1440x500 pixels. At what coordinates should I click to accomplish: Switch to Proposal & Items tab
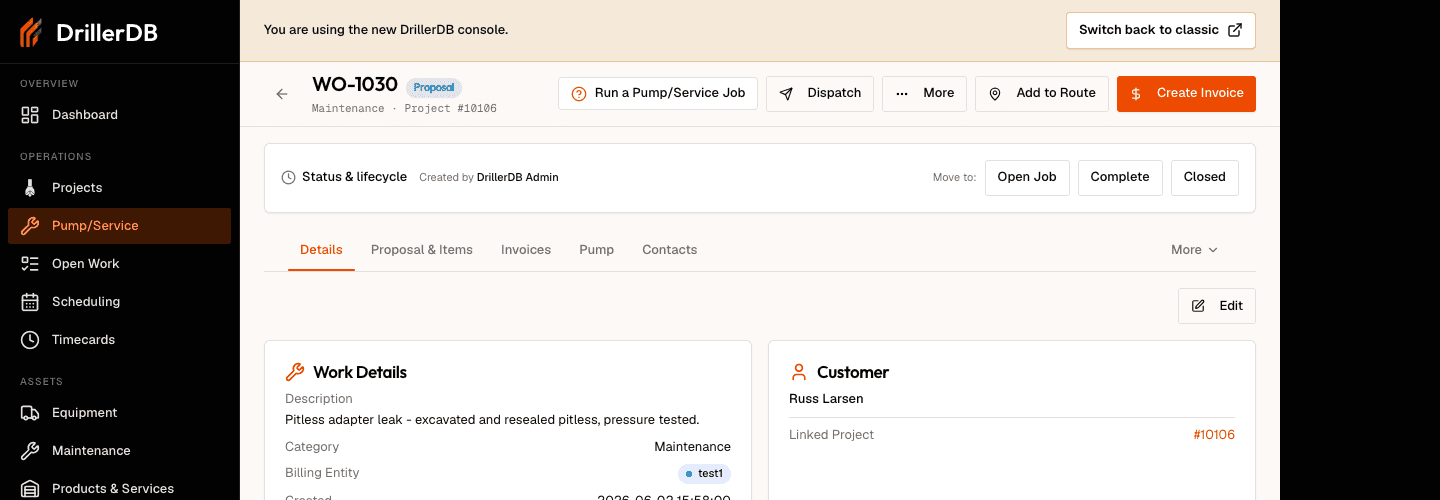click(x=422, y=250)
